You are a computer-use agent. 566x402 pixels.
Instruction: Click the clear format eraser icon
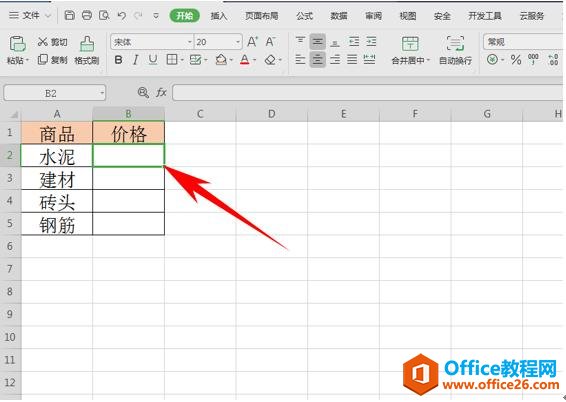point(270,60)
